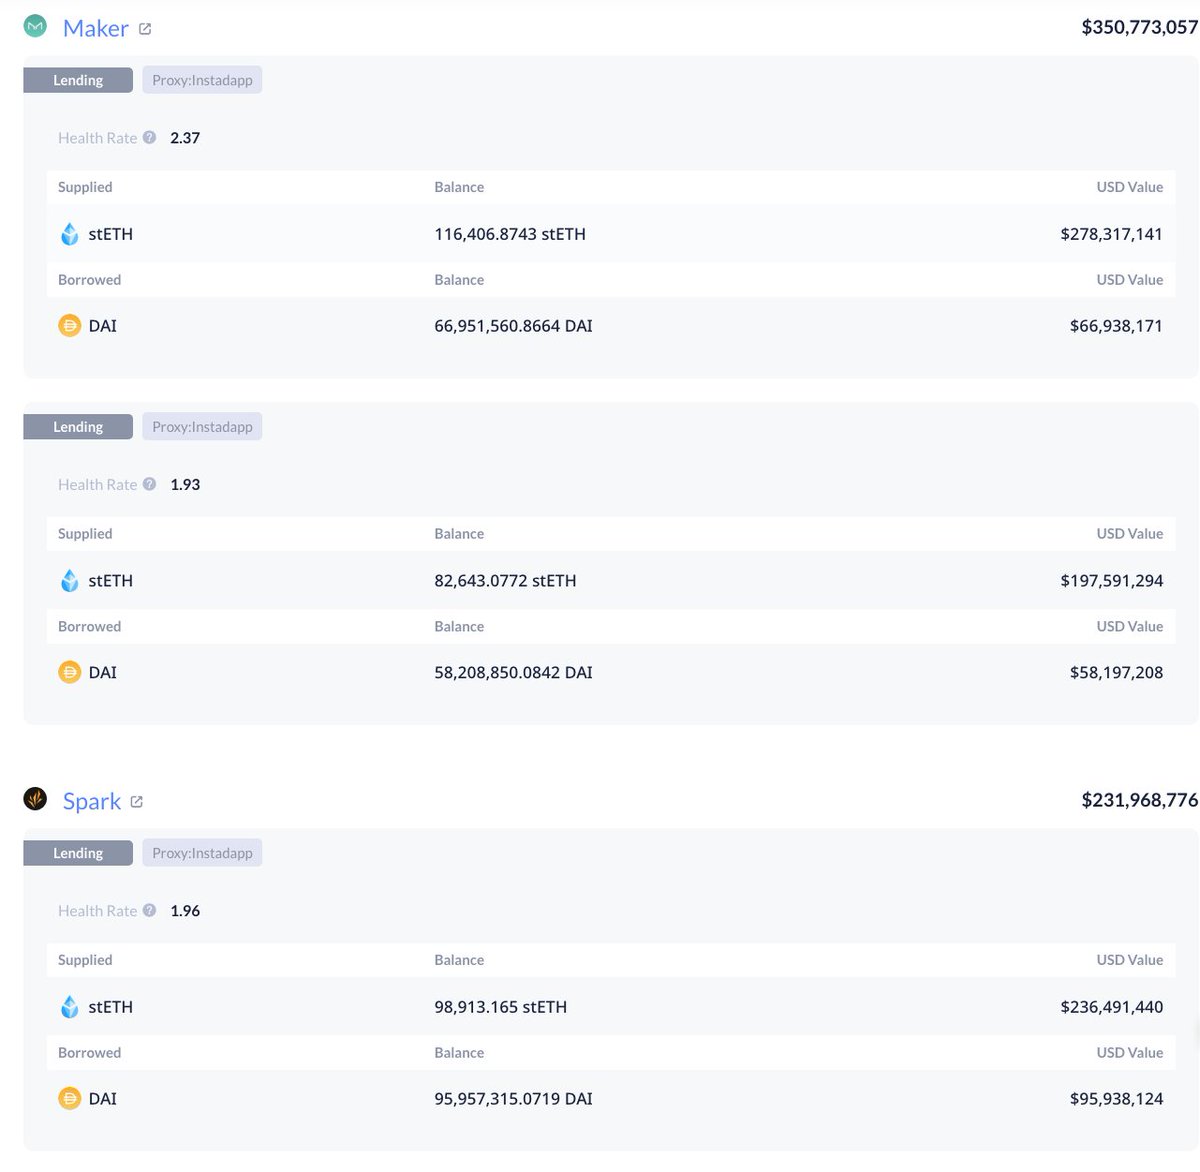
Task: Click the stETH icon in the 98,913.165 row
Action: pos(69,1007)
